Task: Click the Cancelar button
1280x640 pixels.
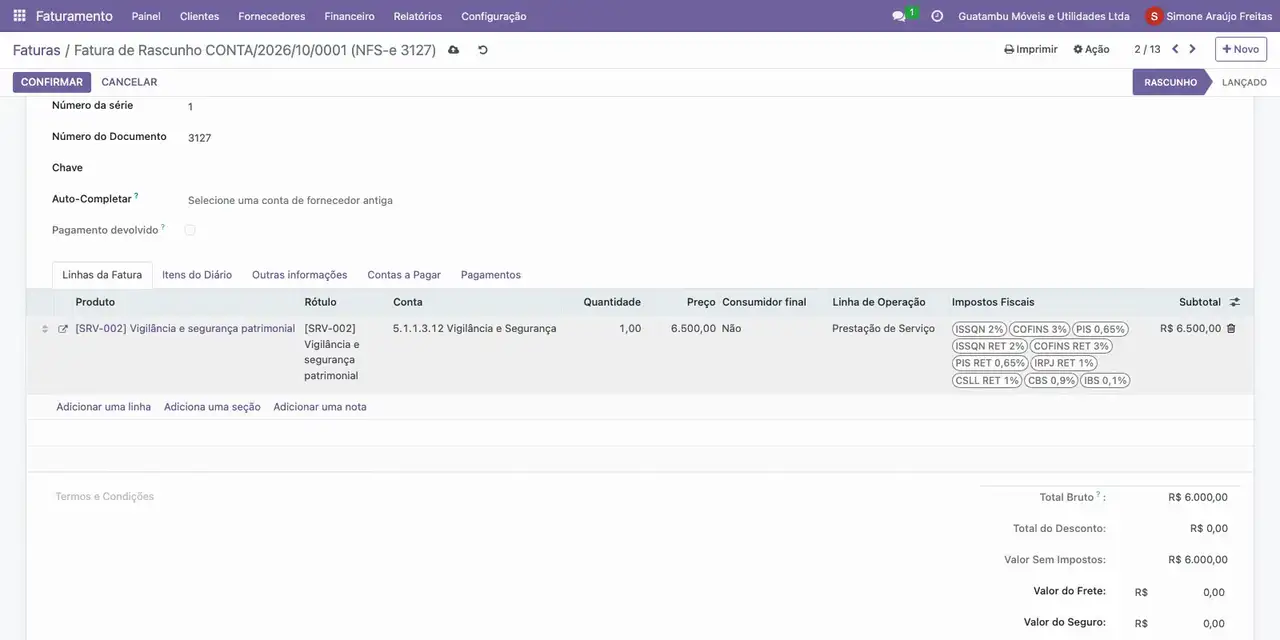Action: (129, 82)
